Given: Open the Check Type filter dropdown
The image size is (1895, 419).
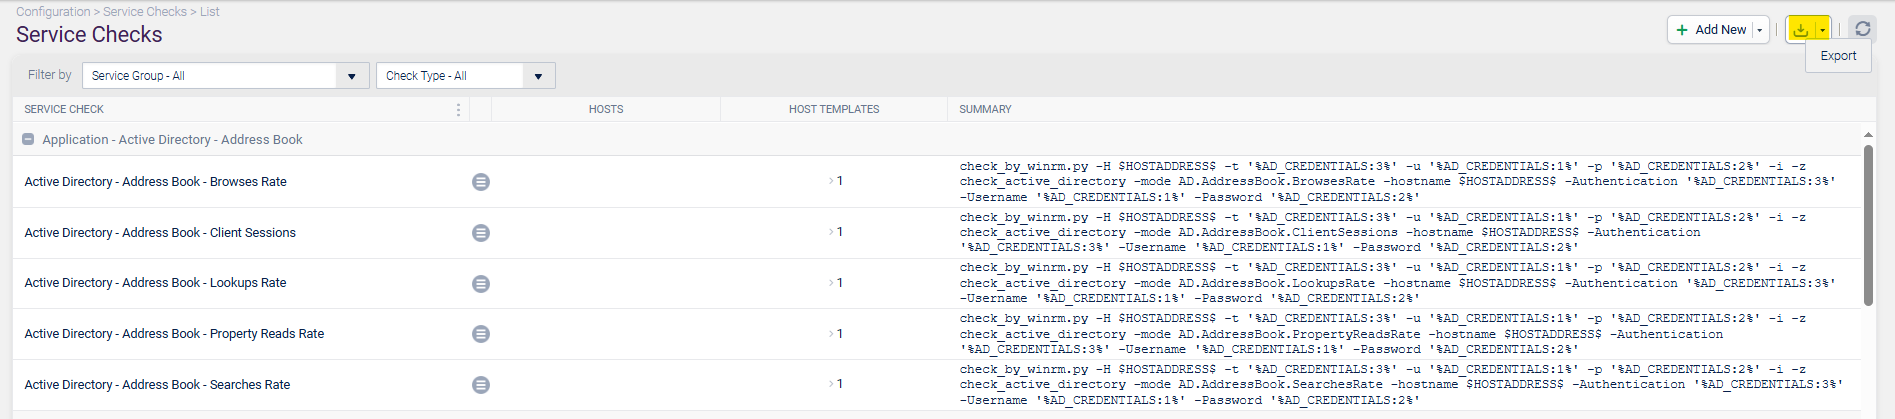Looking at the screenshot, I should pos(538,76).
